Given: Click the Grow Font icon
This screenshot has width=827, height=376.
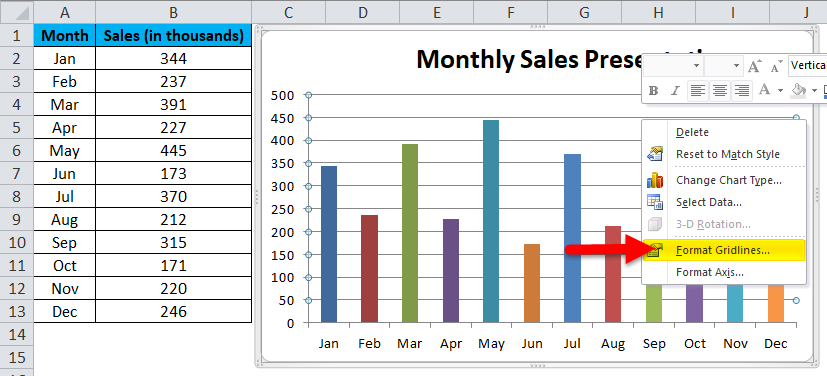Looking at the screenshot, I should tap(754, 66).
